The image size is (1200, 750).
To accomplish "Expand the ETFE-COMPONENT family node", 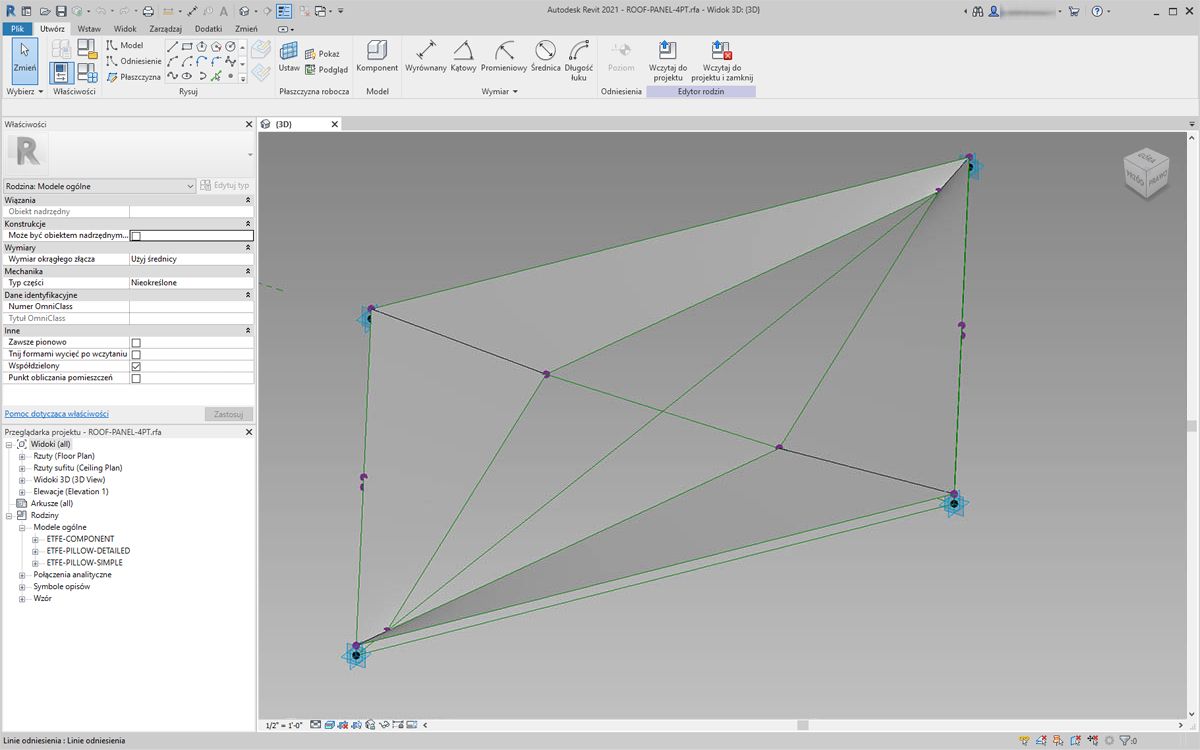I will [36, 539].
